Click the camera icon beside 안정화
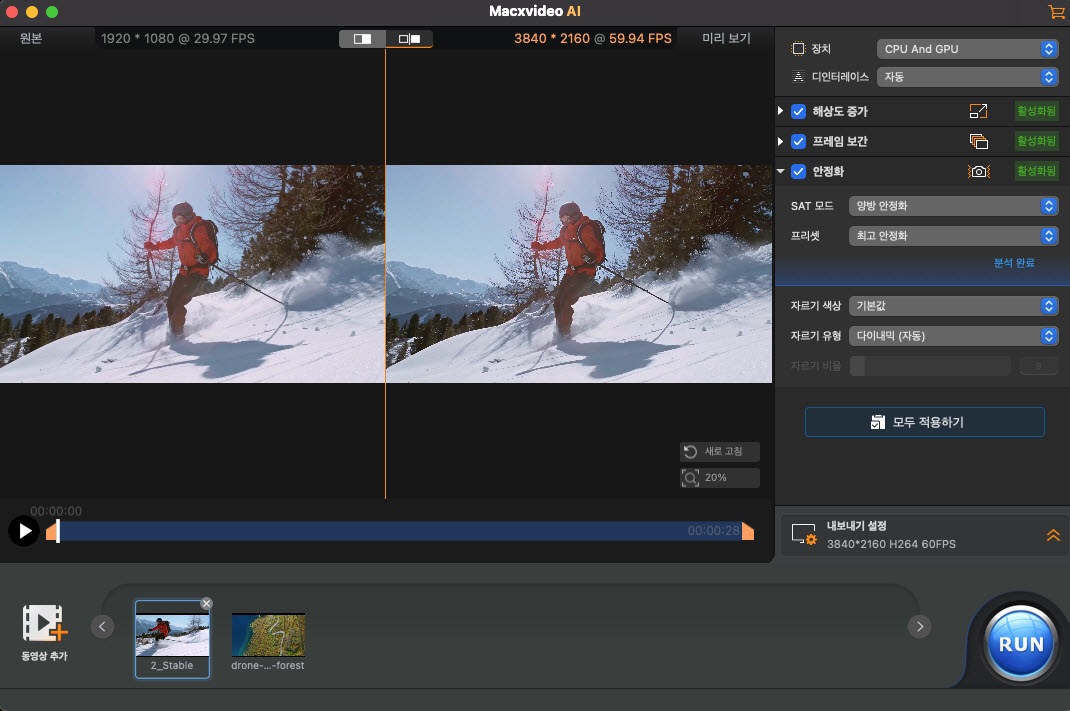This screenshot has width=1070, height=711. 979,170
